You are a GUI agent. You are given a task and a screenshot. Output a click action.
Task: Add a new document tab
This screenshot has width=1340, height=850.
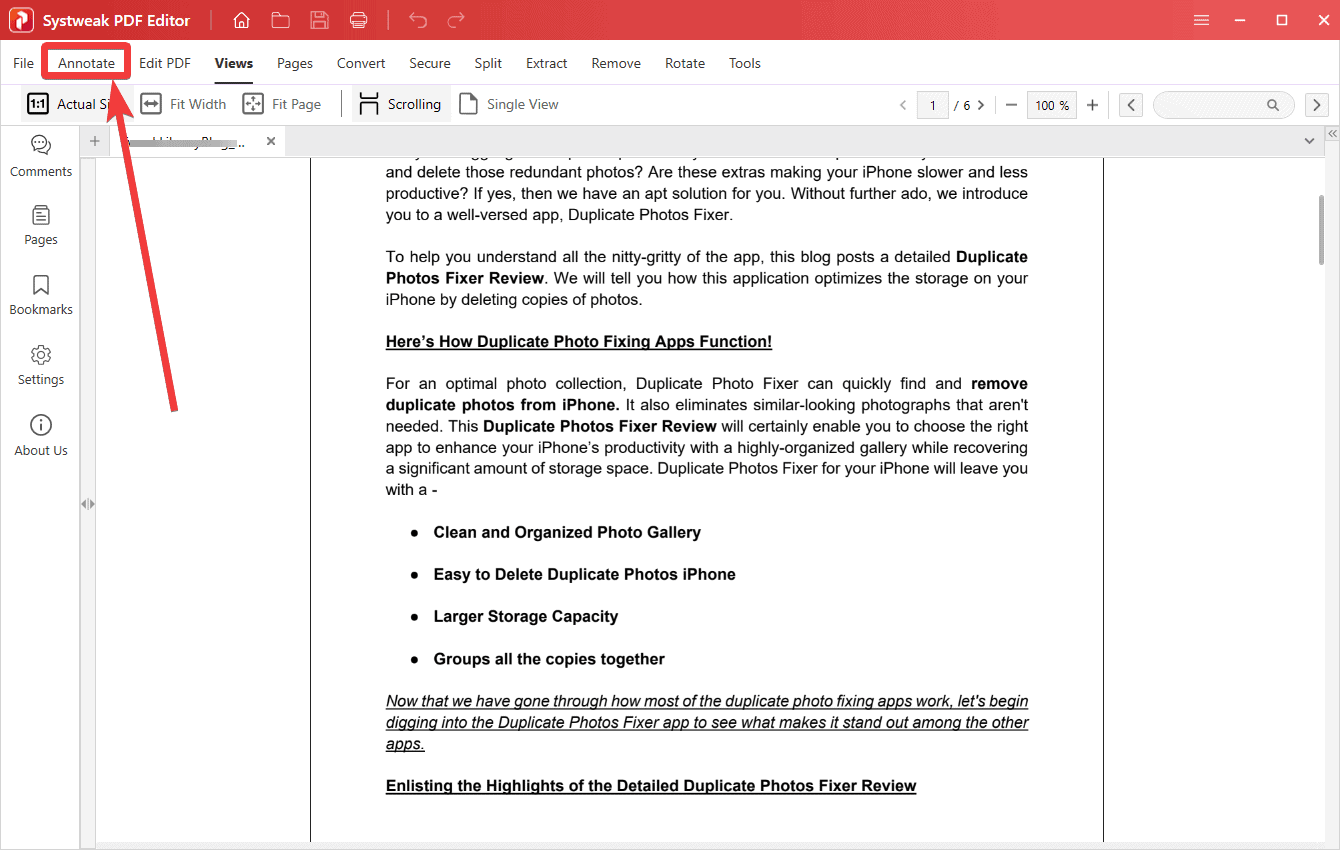click(x=95, y=141)
